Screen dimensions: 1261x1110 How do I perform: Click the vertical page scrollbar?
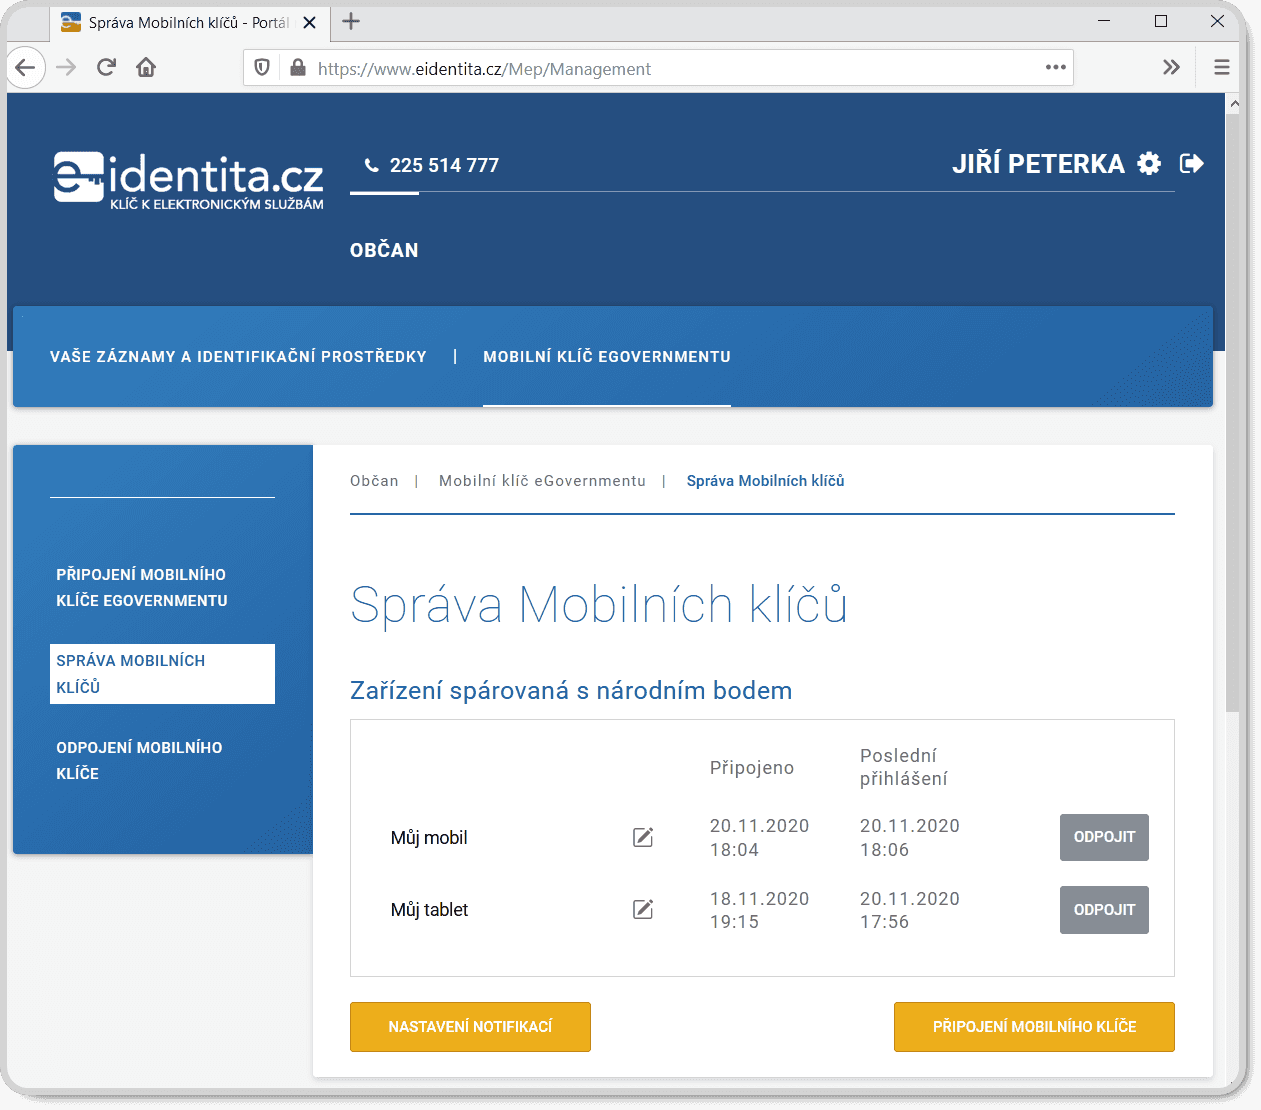pyautogui.click(x=1233, y=411)
